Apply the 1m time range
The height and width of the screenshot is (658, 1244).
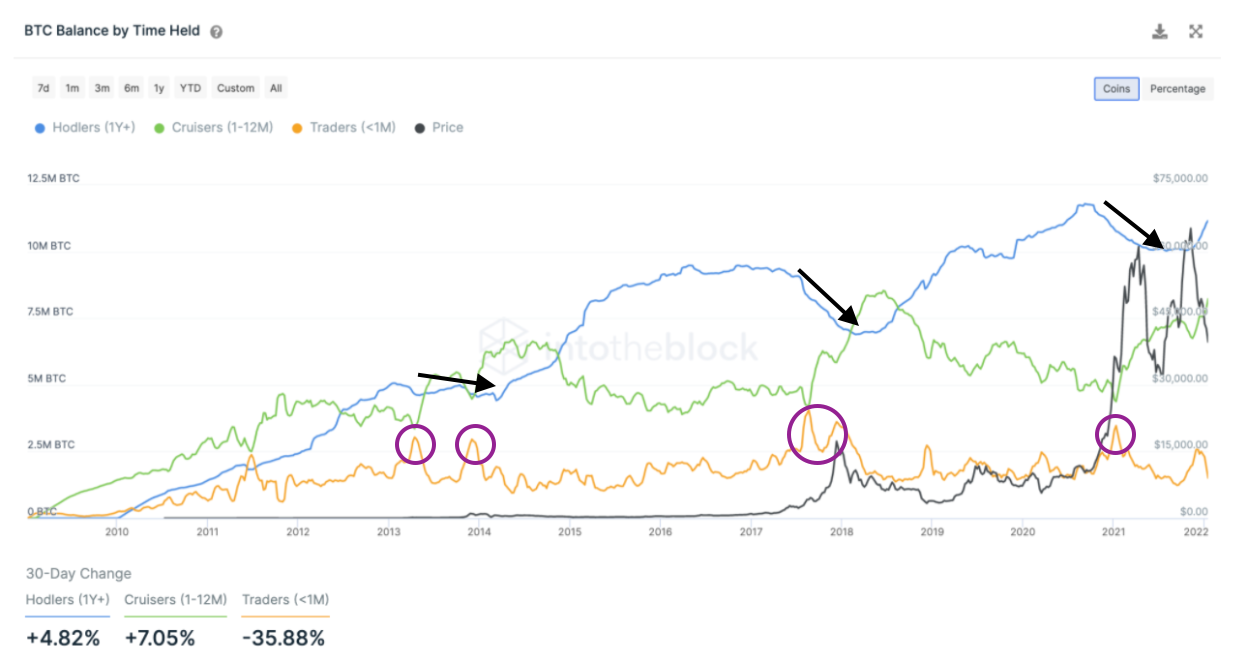(71, 88)
